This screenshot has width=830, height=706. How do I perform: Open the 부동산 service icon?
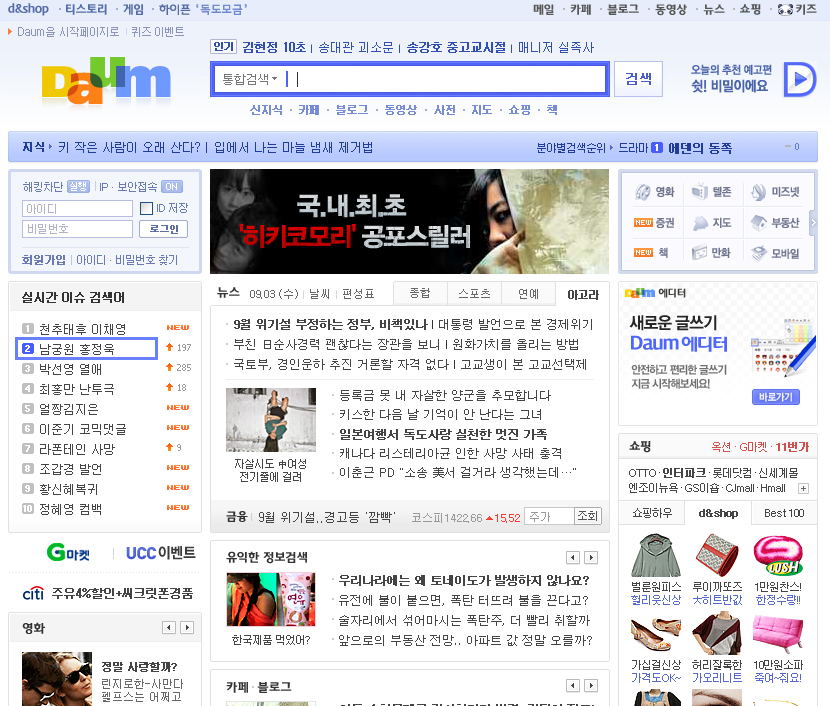click(775, 223)
